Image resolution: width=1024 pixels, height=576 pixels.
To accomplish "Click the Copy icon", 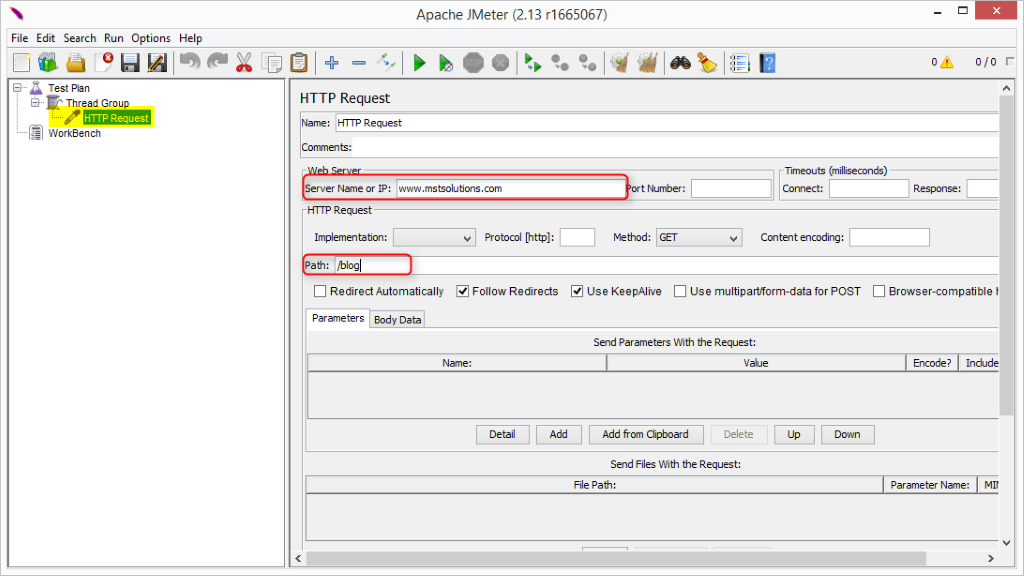I will click(x=272, y=63).
